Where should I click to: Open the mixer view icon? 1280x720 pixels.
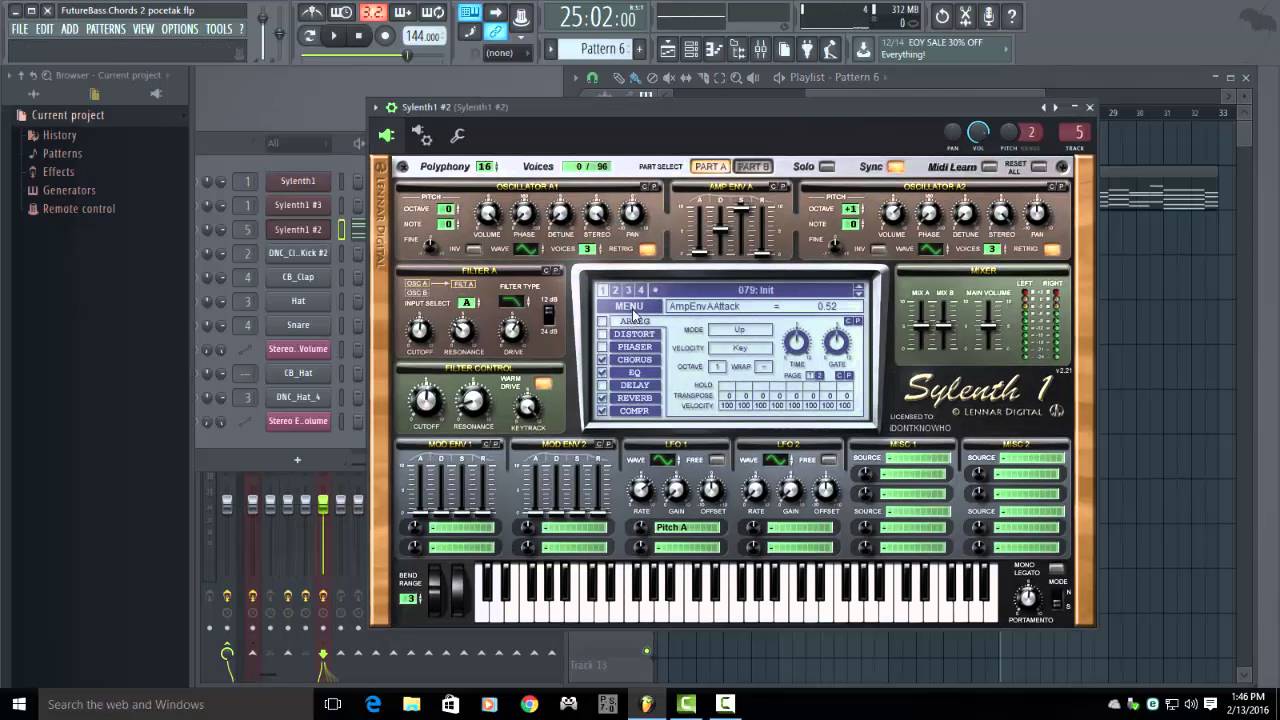pyautogui.click(x=761, y=49)
